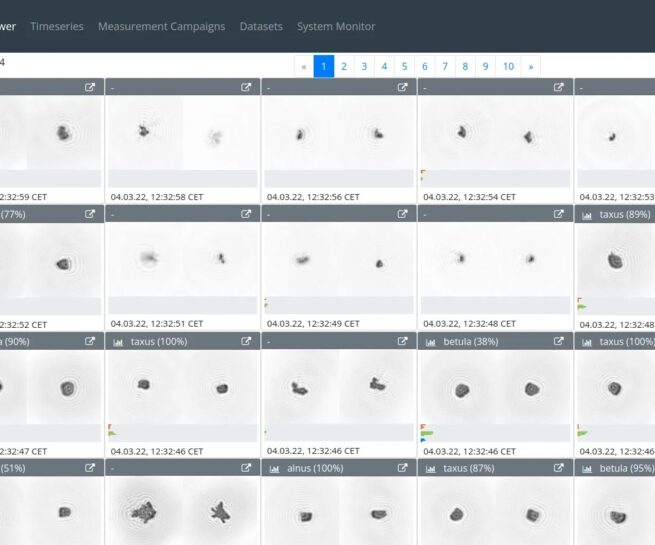The width and height of the screenshot is (655, 545).
Task: Click timestamp 04.03.22, 12:32:51 CET
Action: [x=157, y=324]
